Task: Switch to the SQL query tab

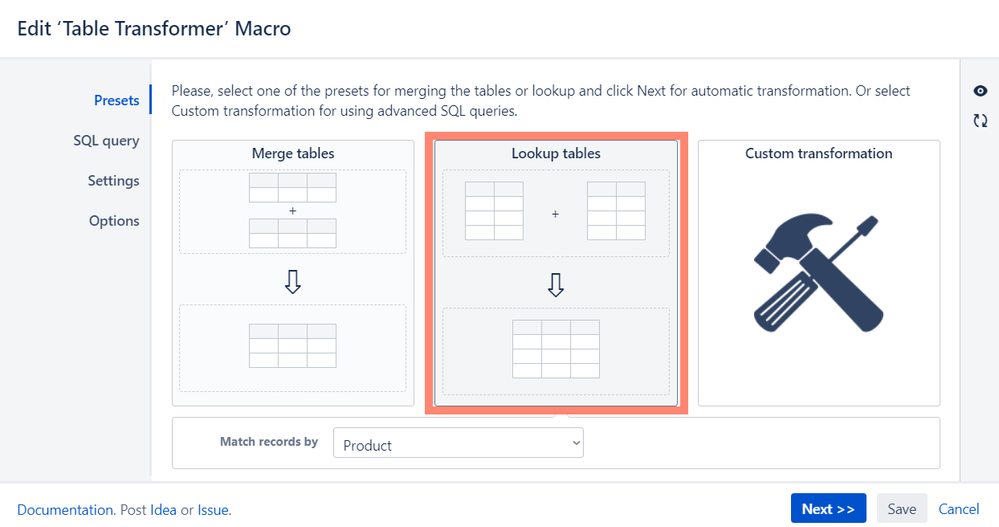Action: pos(106,141)
